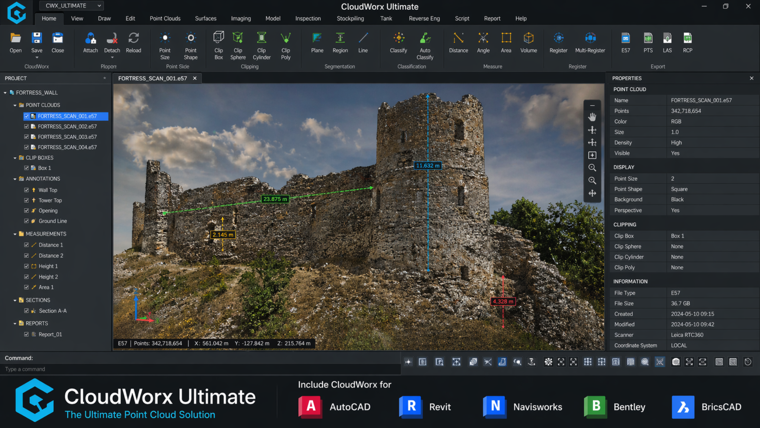760x428 pixels.
Task: Toggle the Wall Top annotation checkbox
Action: [27, 190]
